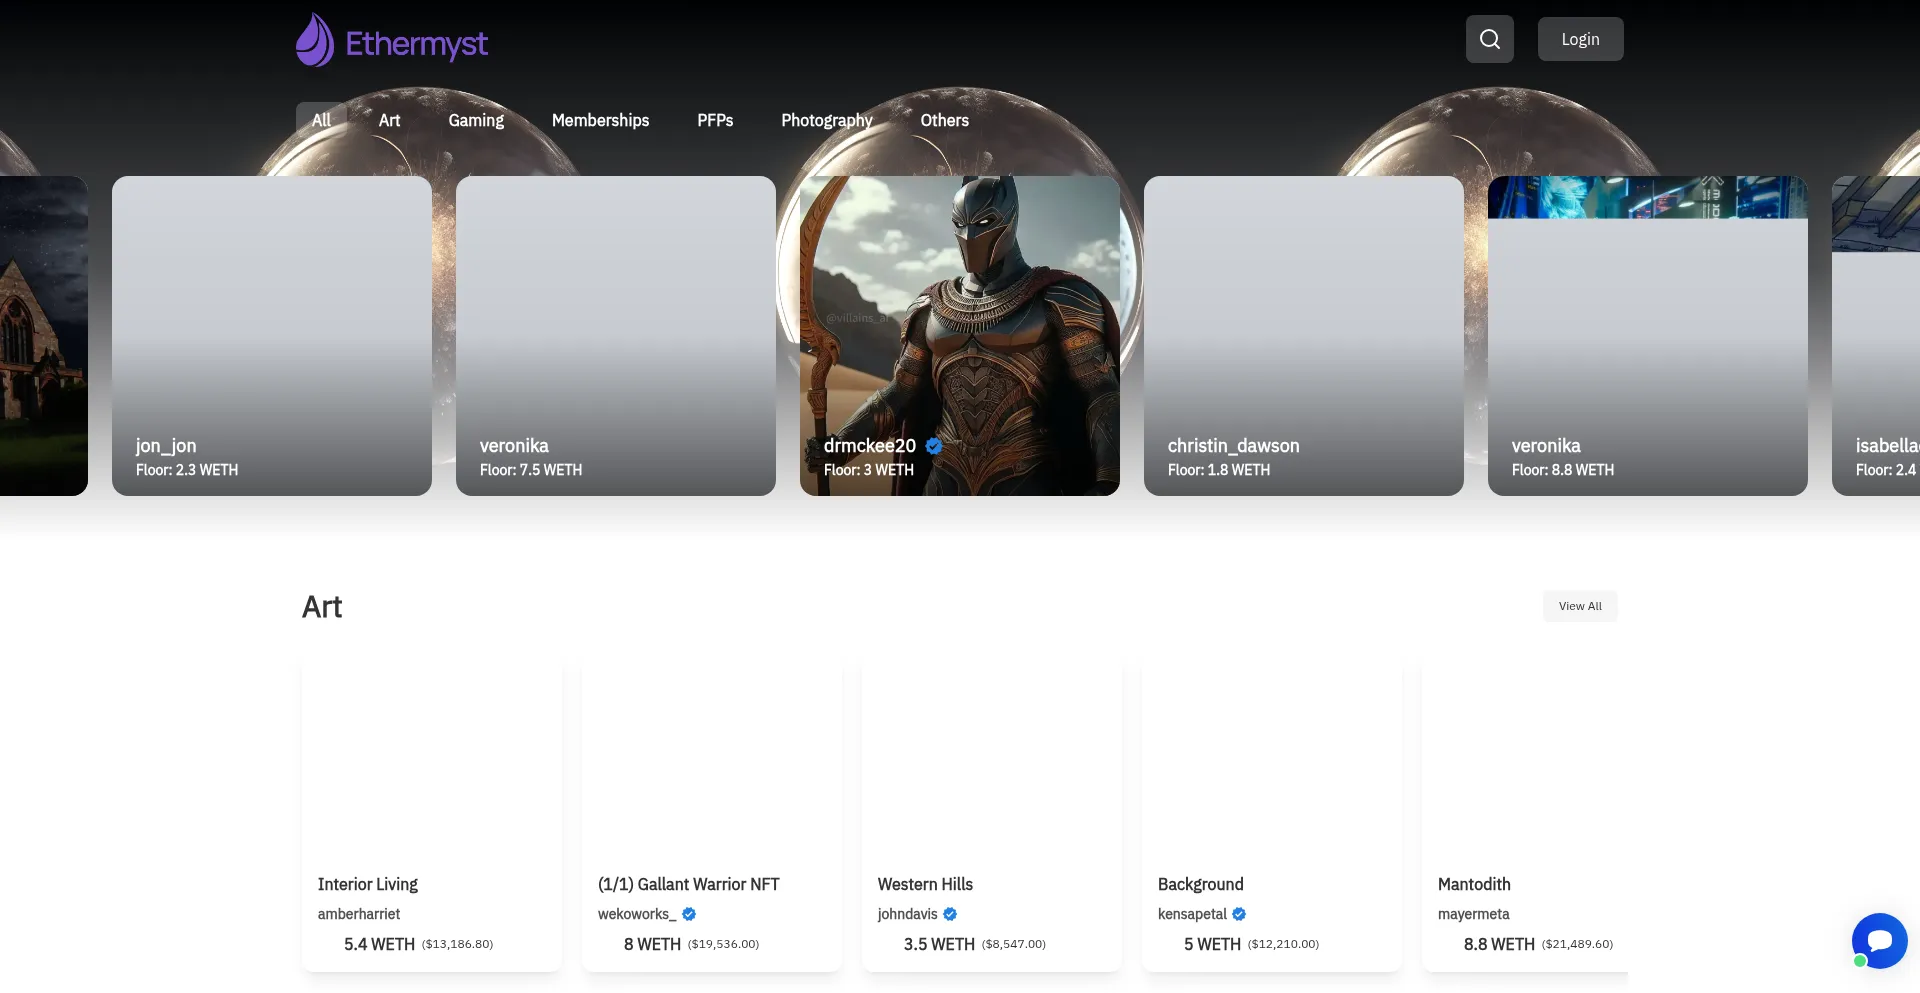This screenshot has width=1920, height=993.
Task: Open the Background NFT title
Action: [1201, 884]
